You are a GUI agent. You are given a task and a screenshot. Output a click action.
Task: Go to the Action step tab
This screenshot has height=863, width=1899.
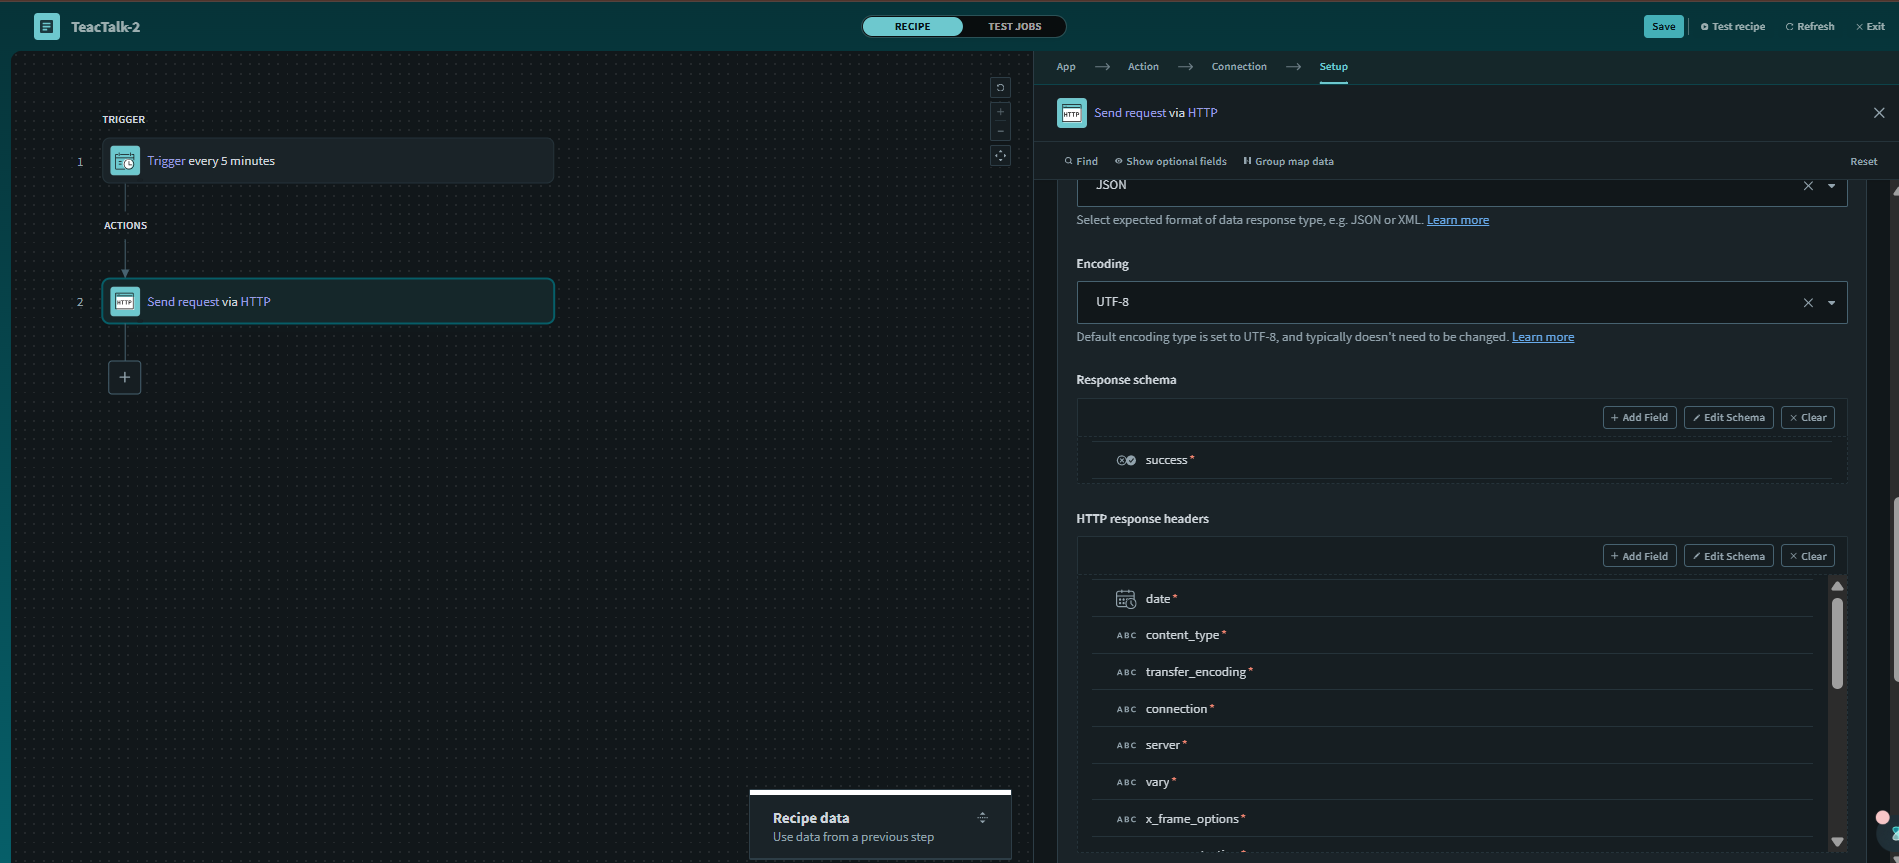pos(1143,67)
